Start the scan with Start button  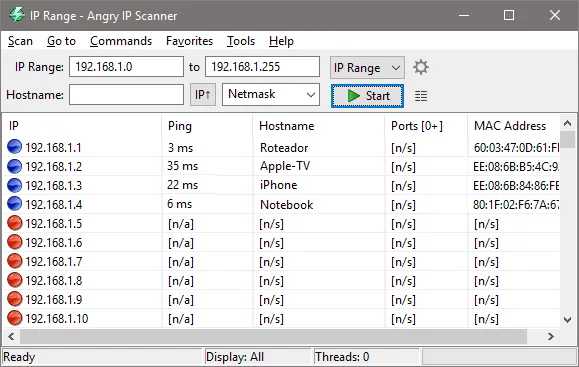click(367, 96)
